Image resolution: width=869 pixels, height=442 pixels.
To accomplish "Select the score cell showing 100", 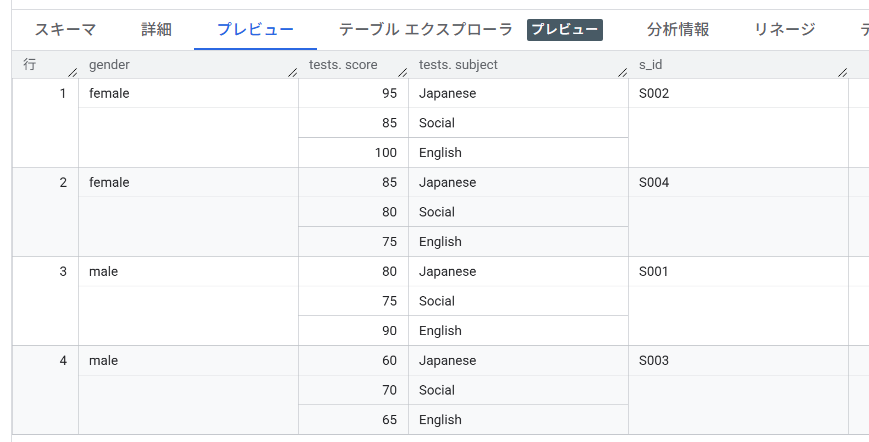I will [383, 153].
